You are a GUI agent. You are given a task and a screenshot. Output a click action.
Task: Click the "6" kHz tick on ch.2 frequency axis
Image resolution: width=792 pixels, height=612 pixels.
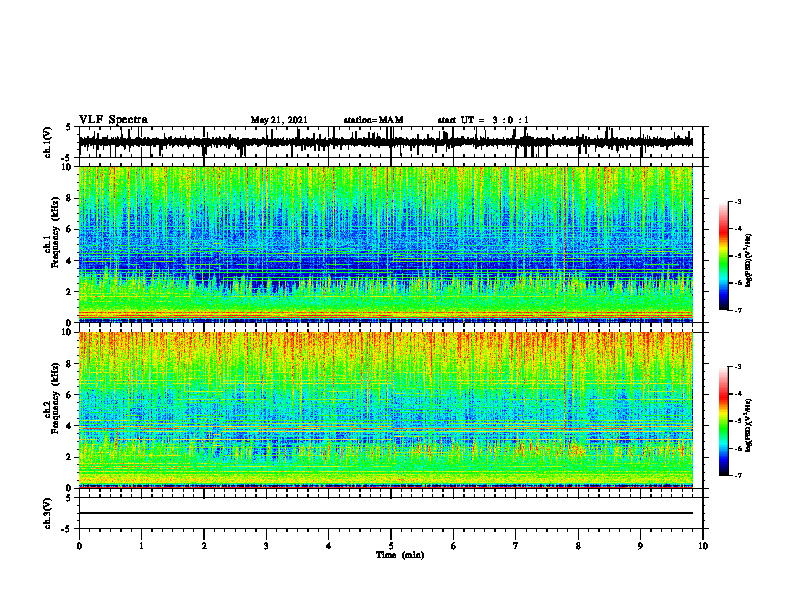point(70,395)
